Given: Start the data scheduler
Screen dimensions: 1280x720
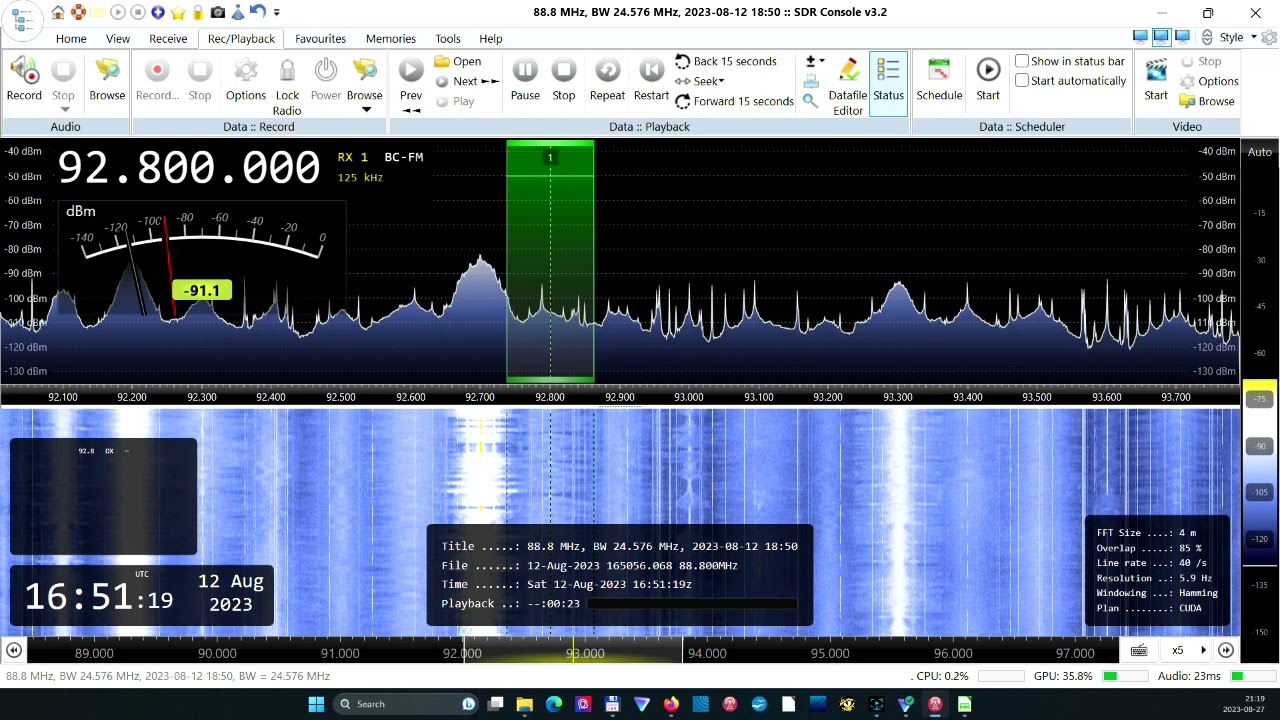Looking at the screenshot, I should tap(988, 79).
